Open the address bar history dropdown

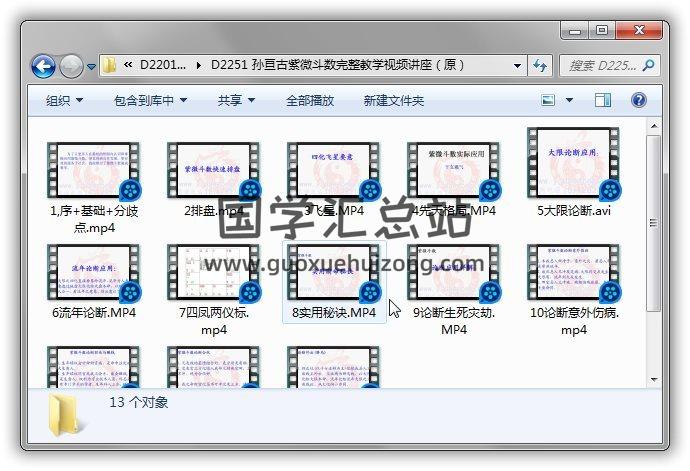pyautogui.click(x=517, y=66)
